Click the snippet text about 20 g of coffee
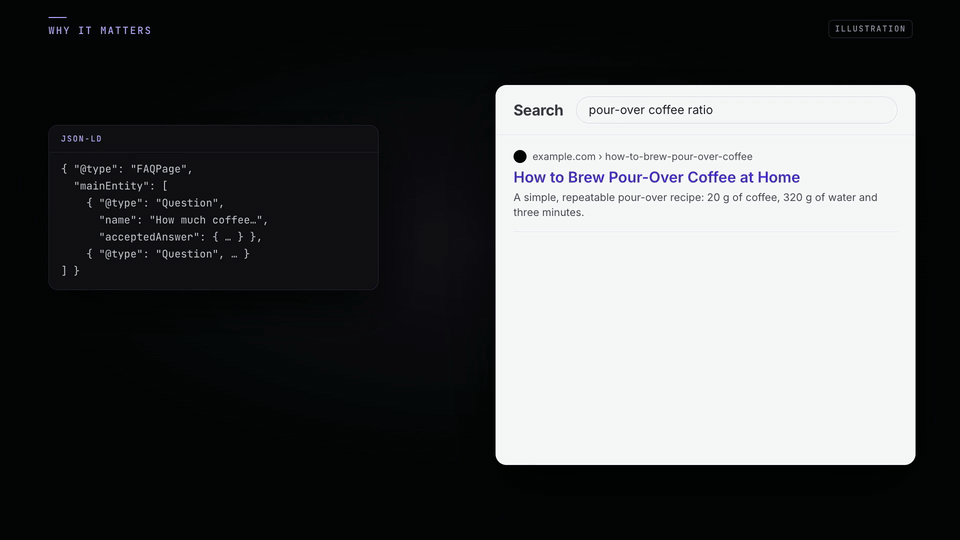 pyautogui.click(x=696, y=205)
